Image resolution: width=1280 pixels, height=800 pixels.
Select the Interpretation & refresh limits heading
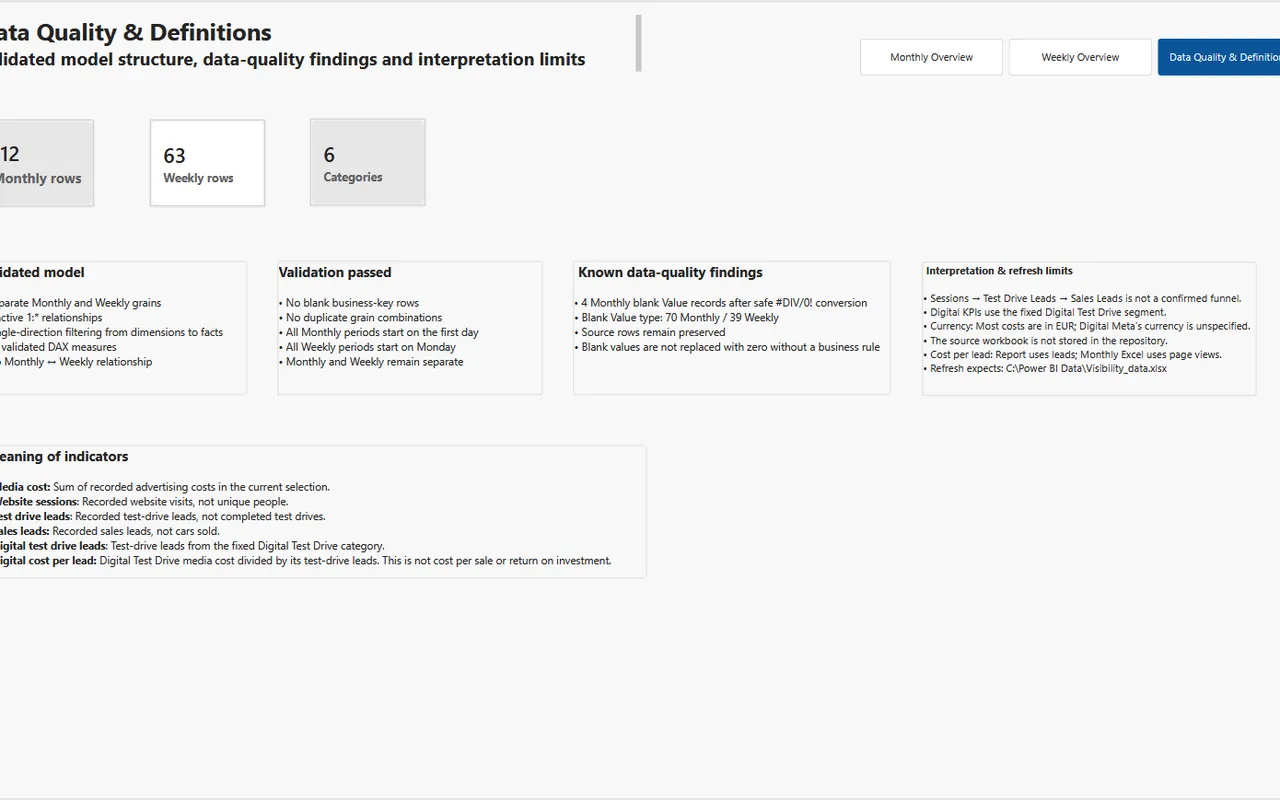[999, 271]
